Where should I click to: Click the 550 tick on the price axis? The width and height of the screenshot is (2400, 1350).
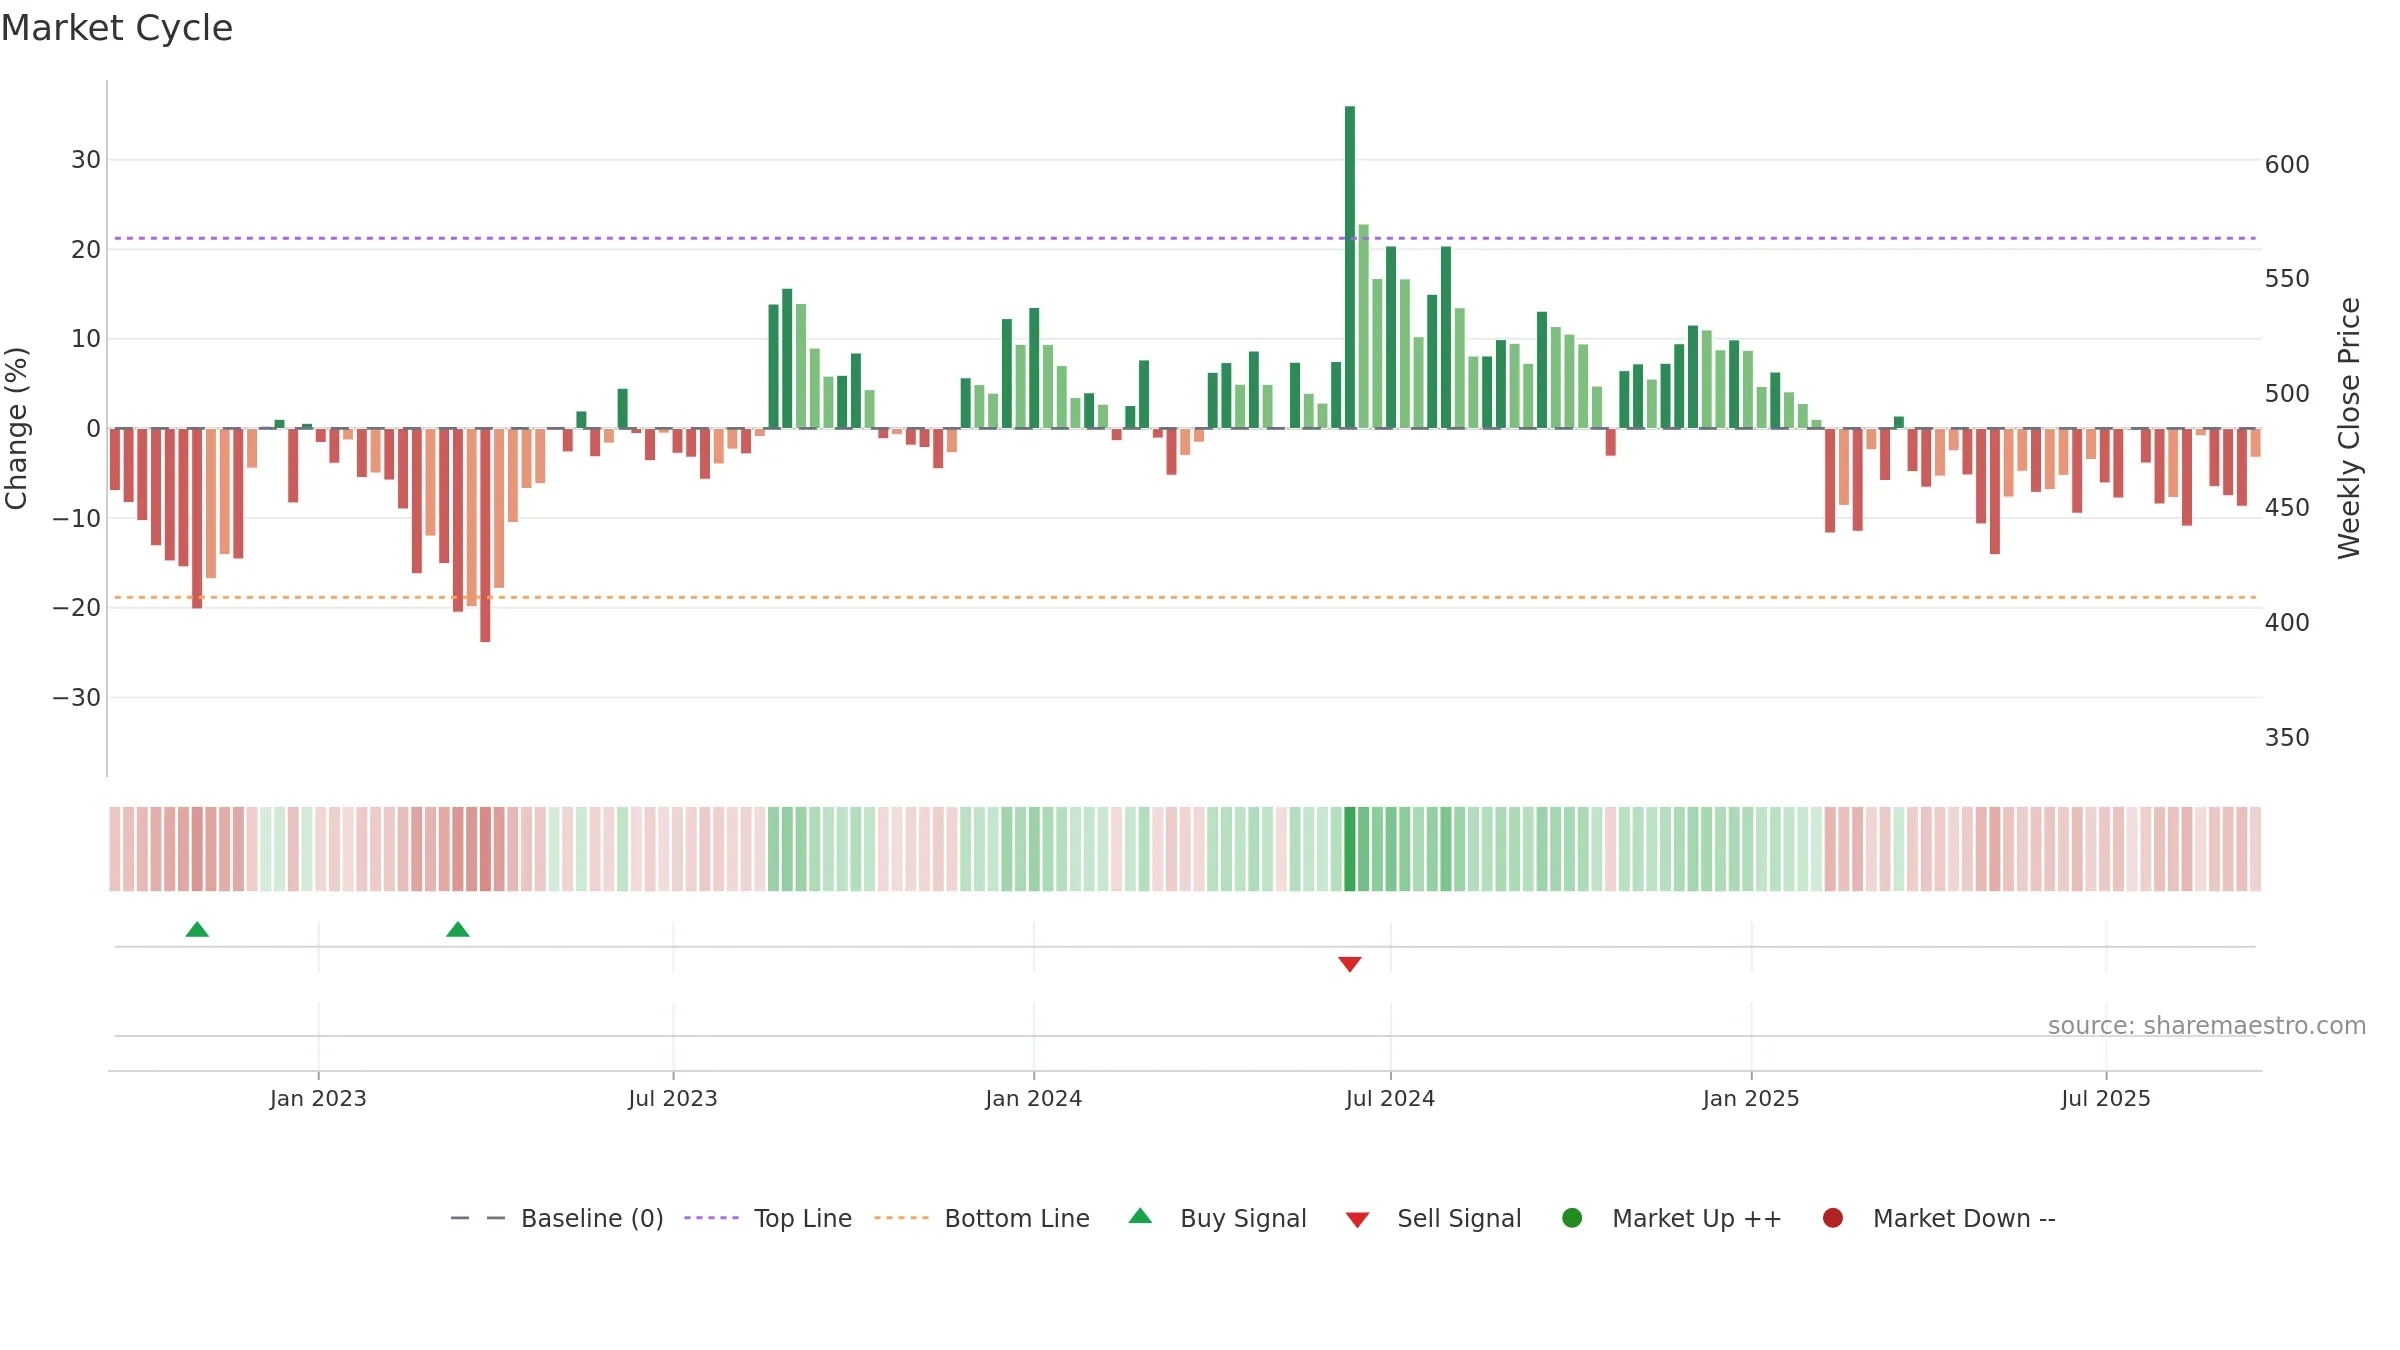point(2287,279)
